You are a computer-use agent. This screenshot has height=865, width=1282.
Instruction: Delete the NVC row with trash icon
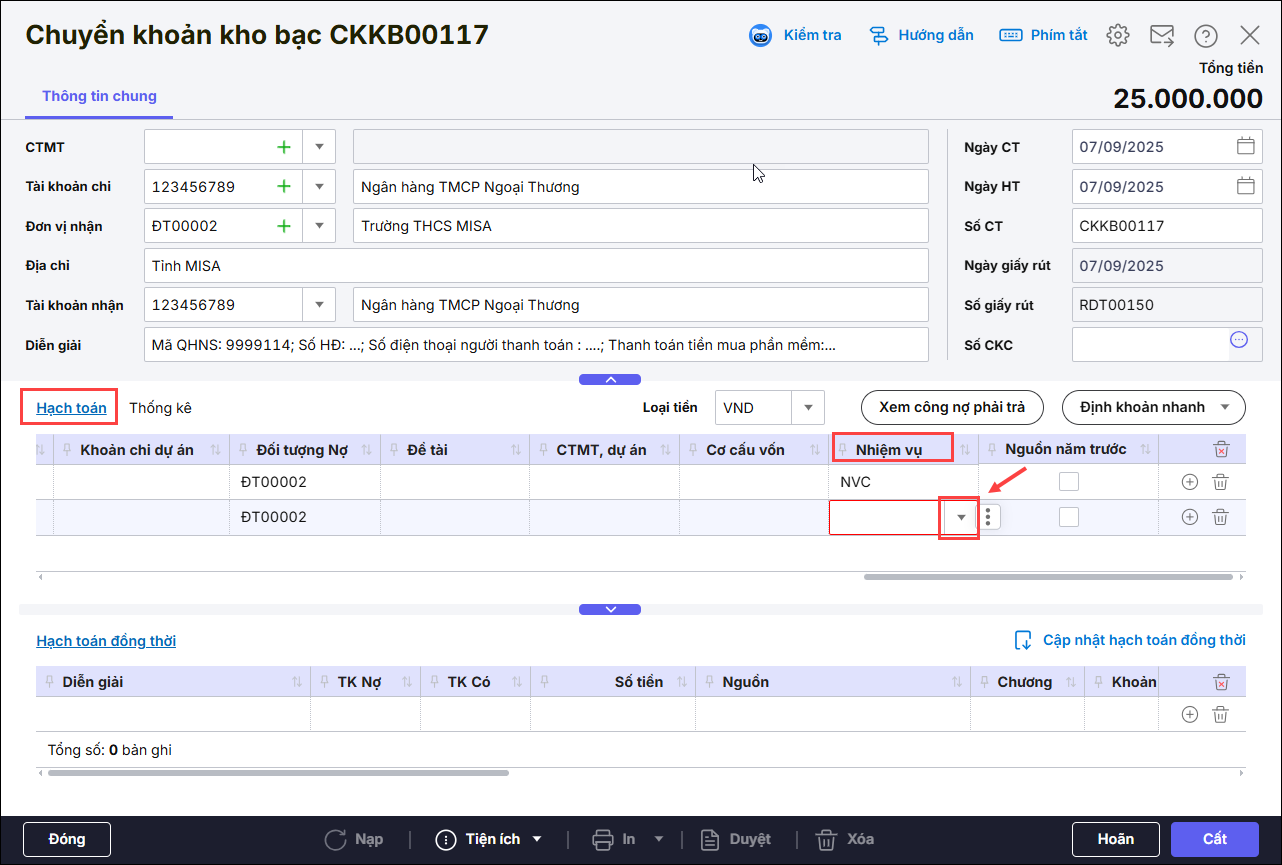[x=1220, y=482]
